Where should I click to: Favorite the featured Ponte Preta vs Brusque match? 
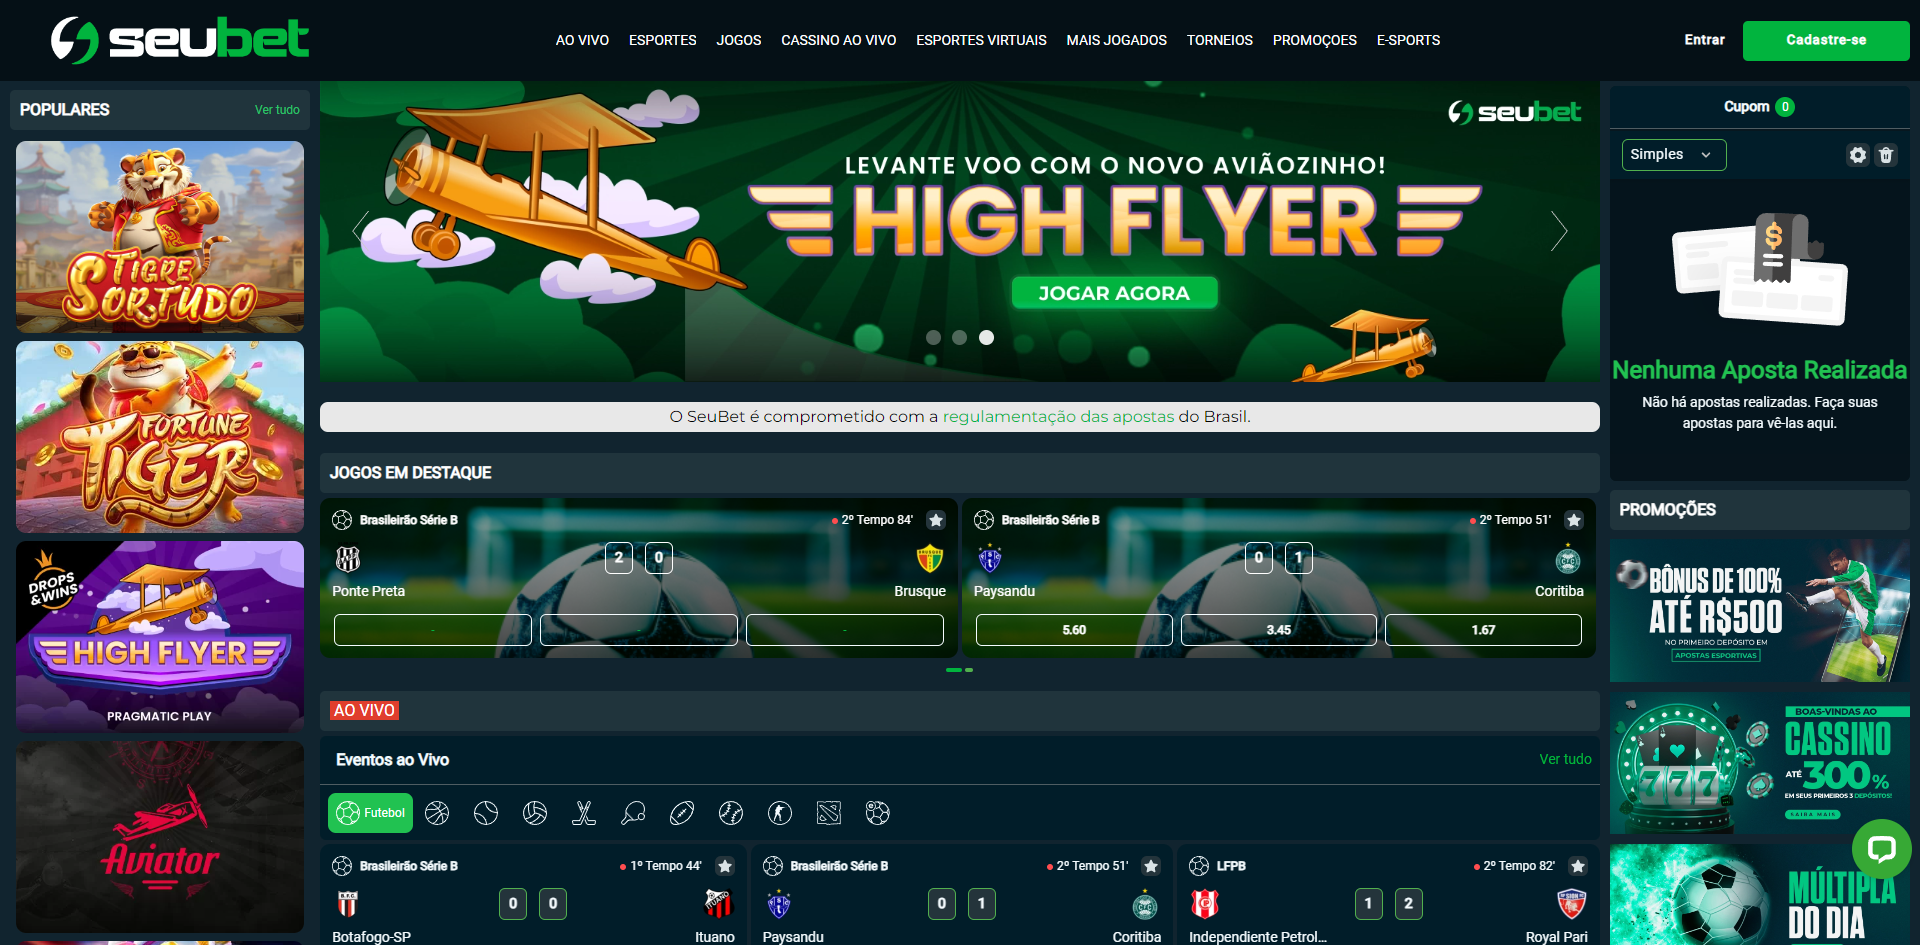[936, 520]
